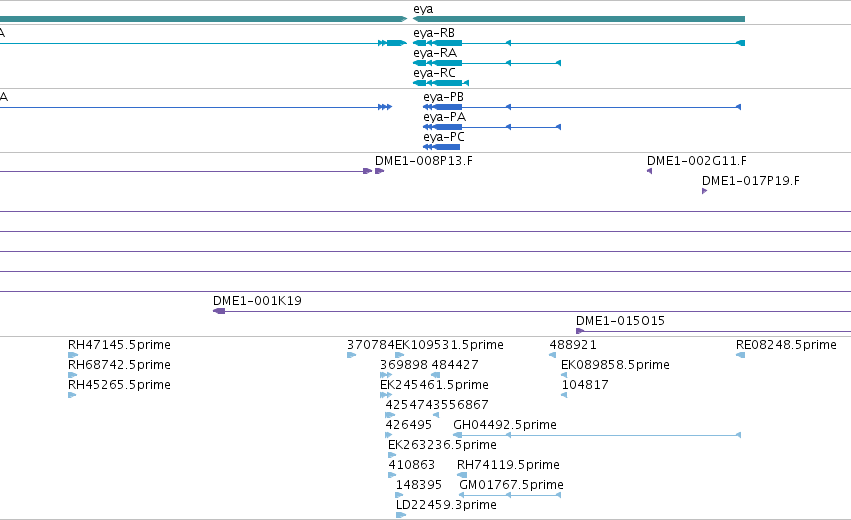Select the 148395 EST label
This screenshot has width=851, height=520.
click(x=419, y=485)
